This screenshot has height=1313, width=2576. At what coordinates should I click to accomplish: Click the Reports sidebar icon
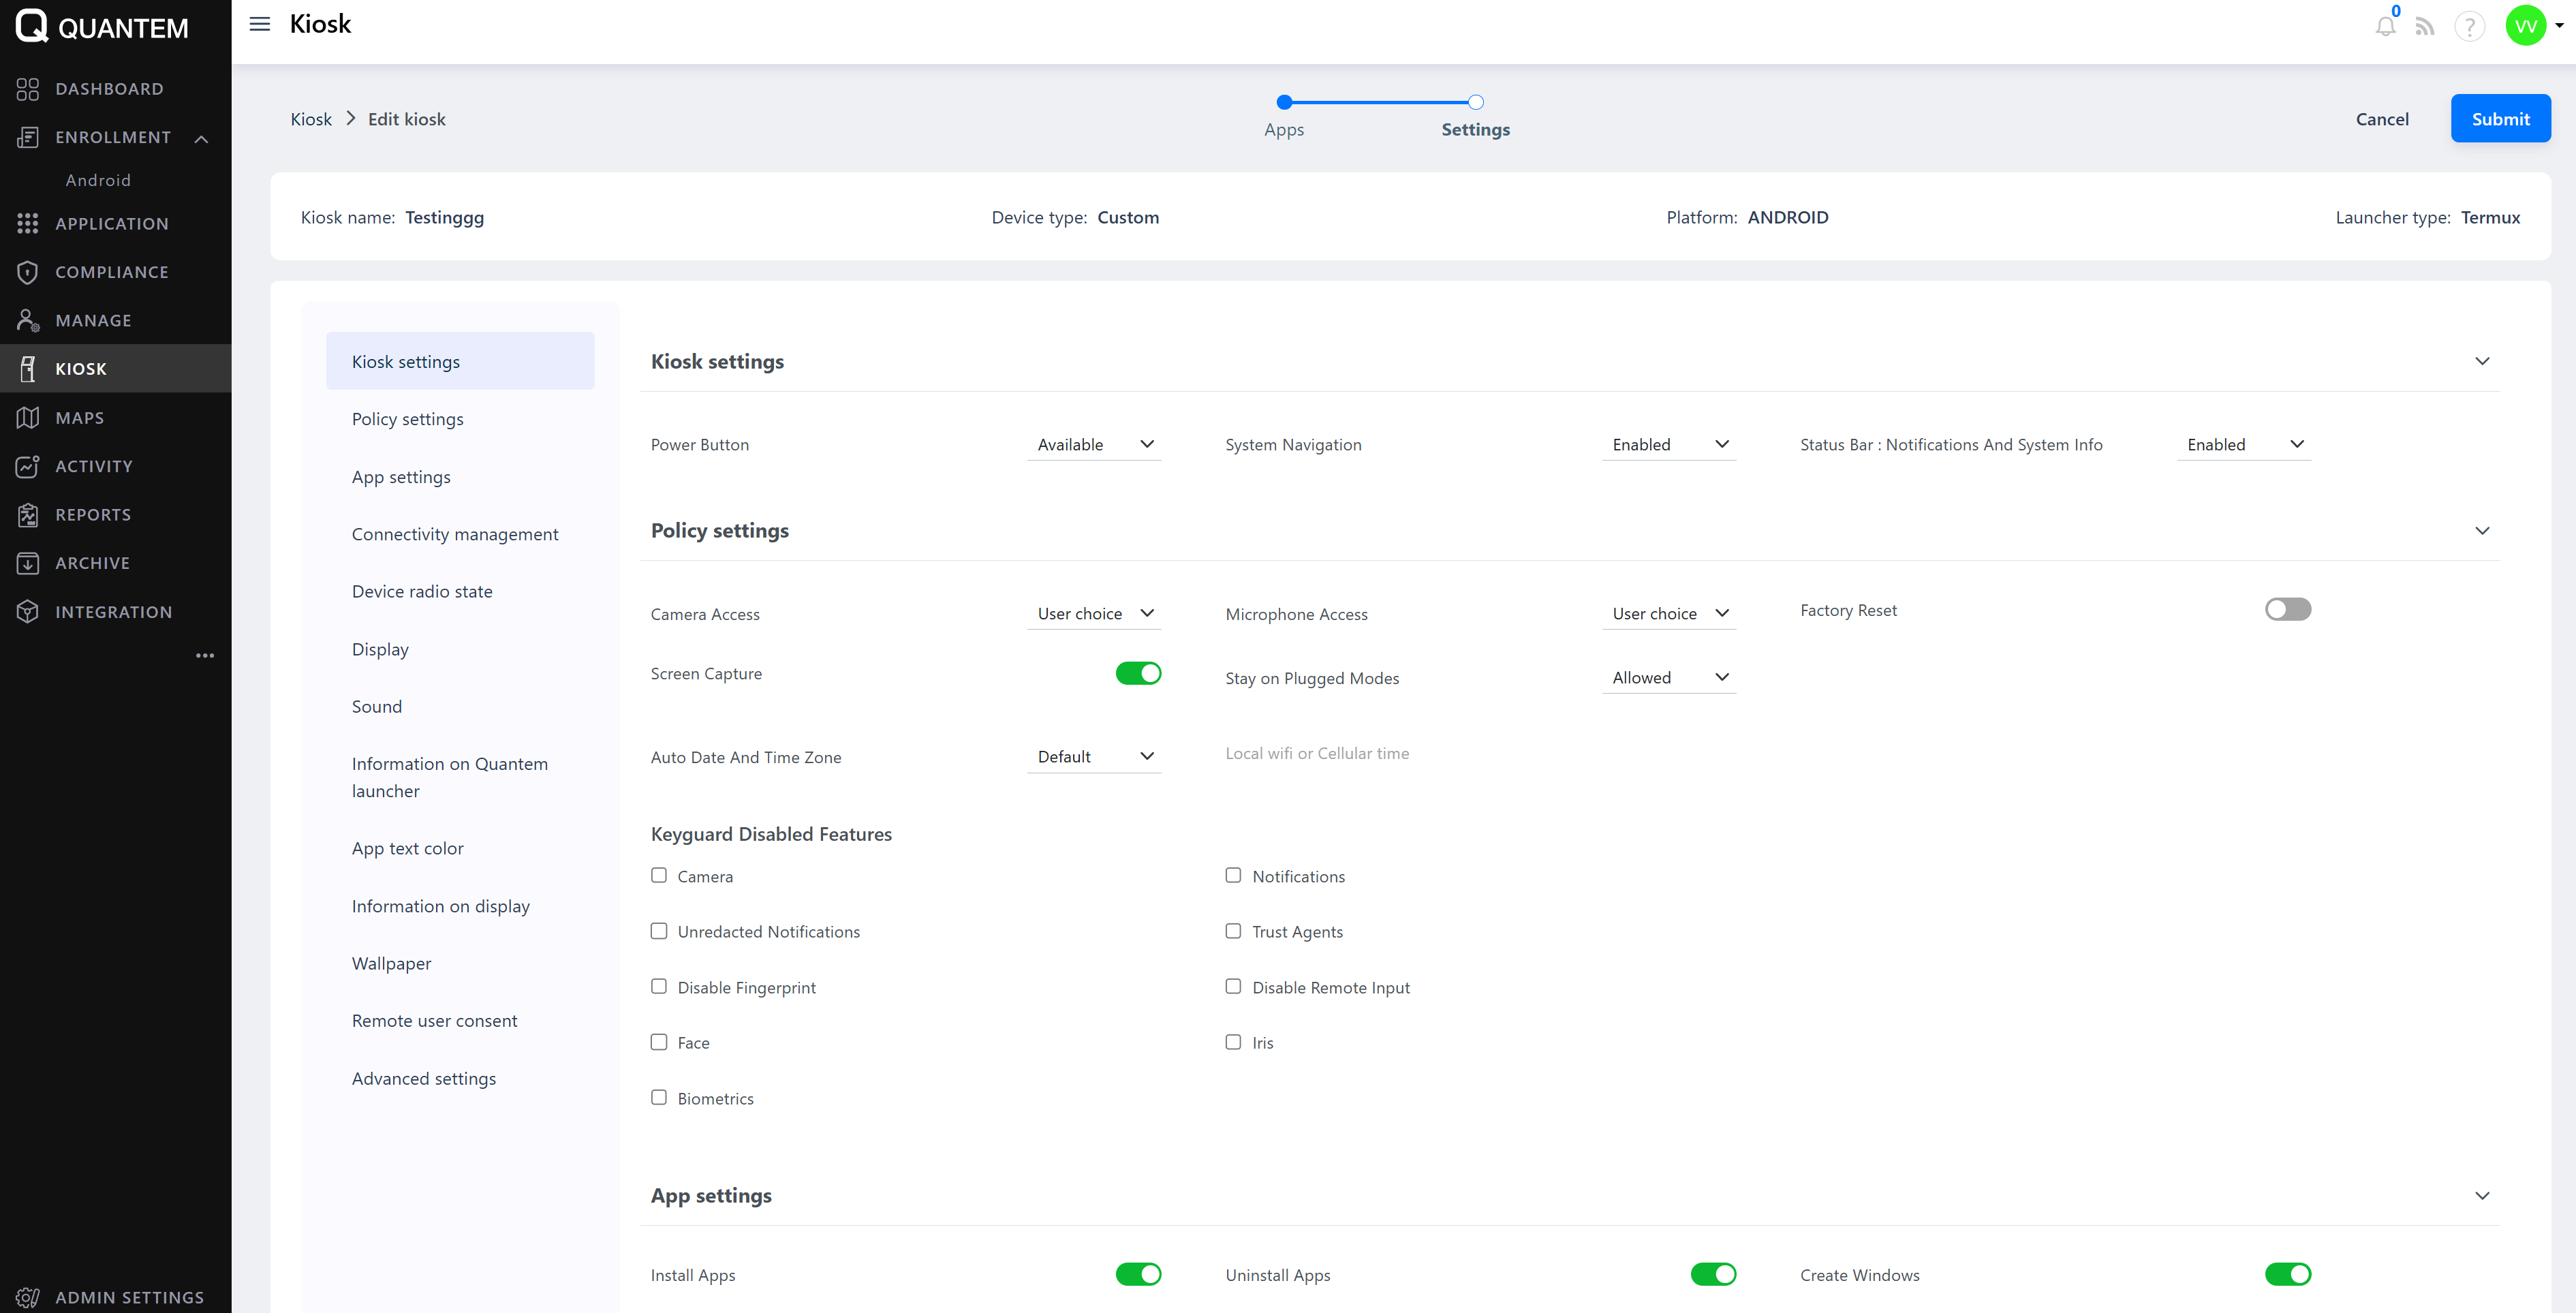(x=28, y=515)
